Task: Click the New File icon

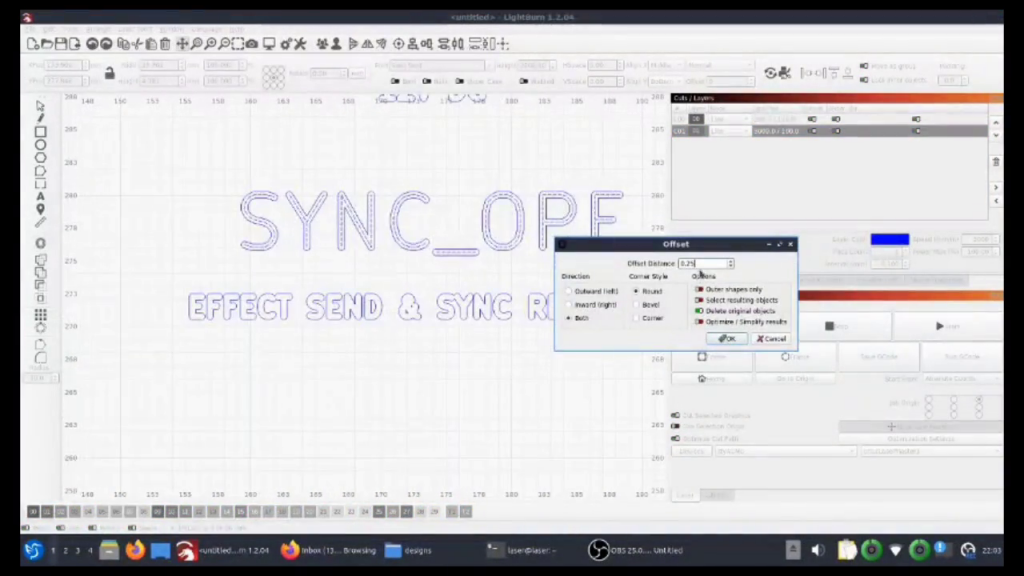Action: (x=33, y=44)
